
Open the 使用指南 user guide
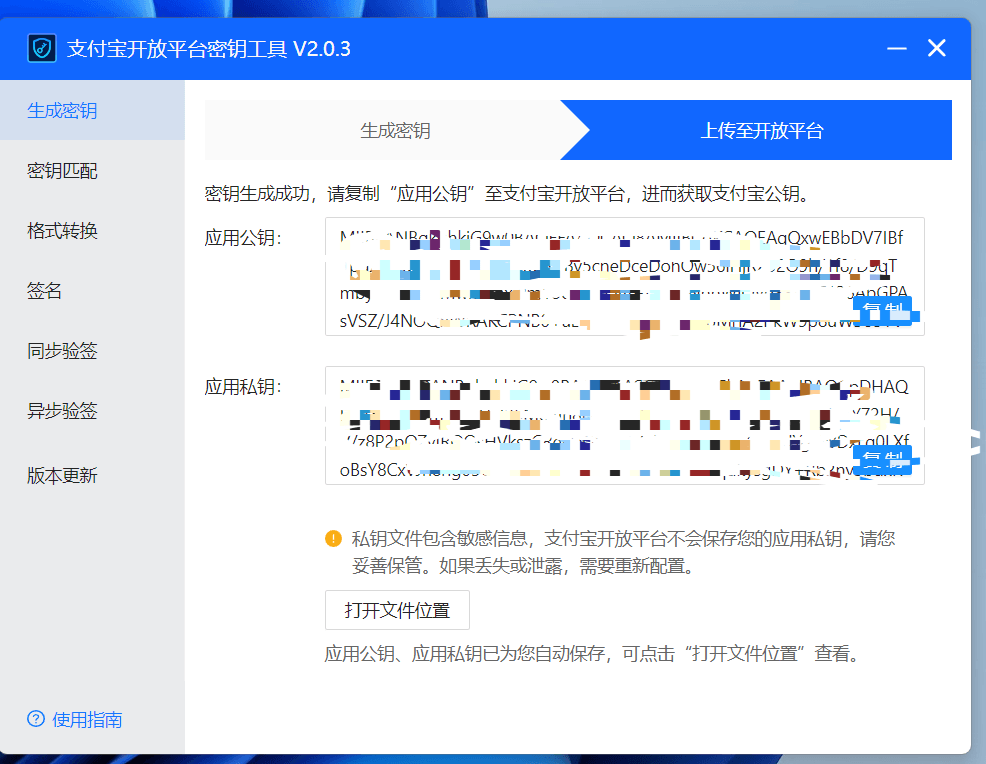[78, 719]
